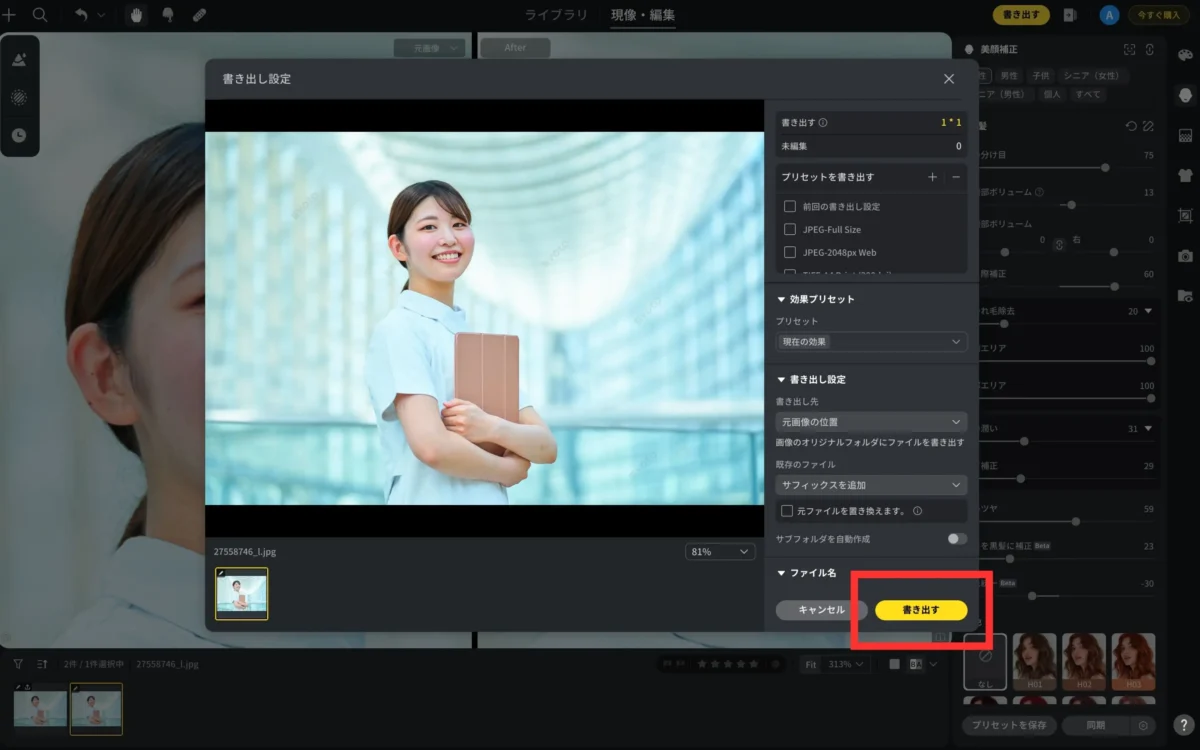The height and width of the screenshot is (750, 1200).
Task: Expand the triangle next to value 20
Action: coord(1148,311)
